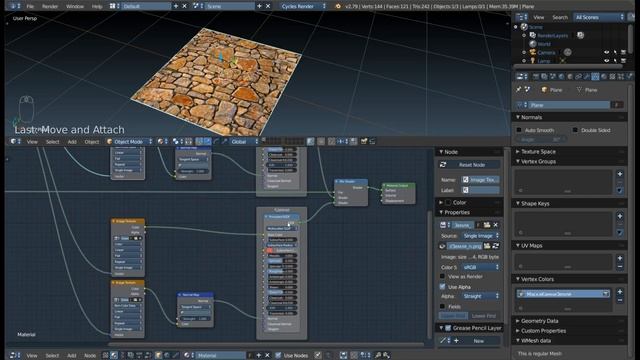Open the Particles properties tab
Image resolution: width=640 pixels, height=360 pixels.
coord(621,76)
